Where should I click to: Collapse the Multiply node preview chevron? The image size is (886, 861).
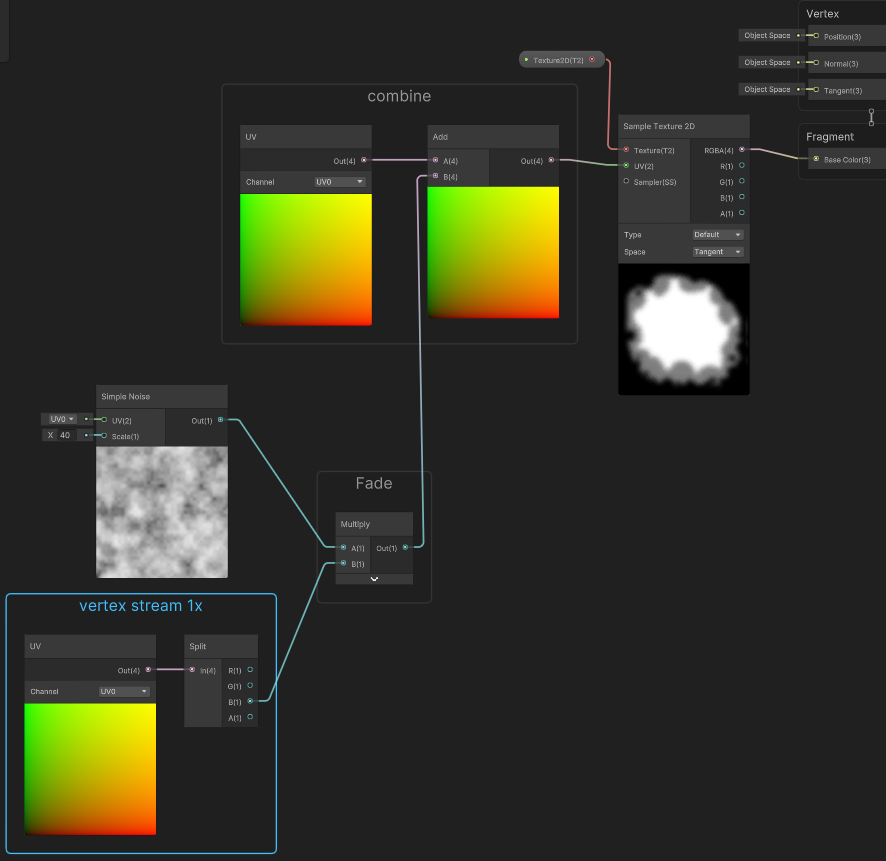pyautogui.click(x=374, y=579)
